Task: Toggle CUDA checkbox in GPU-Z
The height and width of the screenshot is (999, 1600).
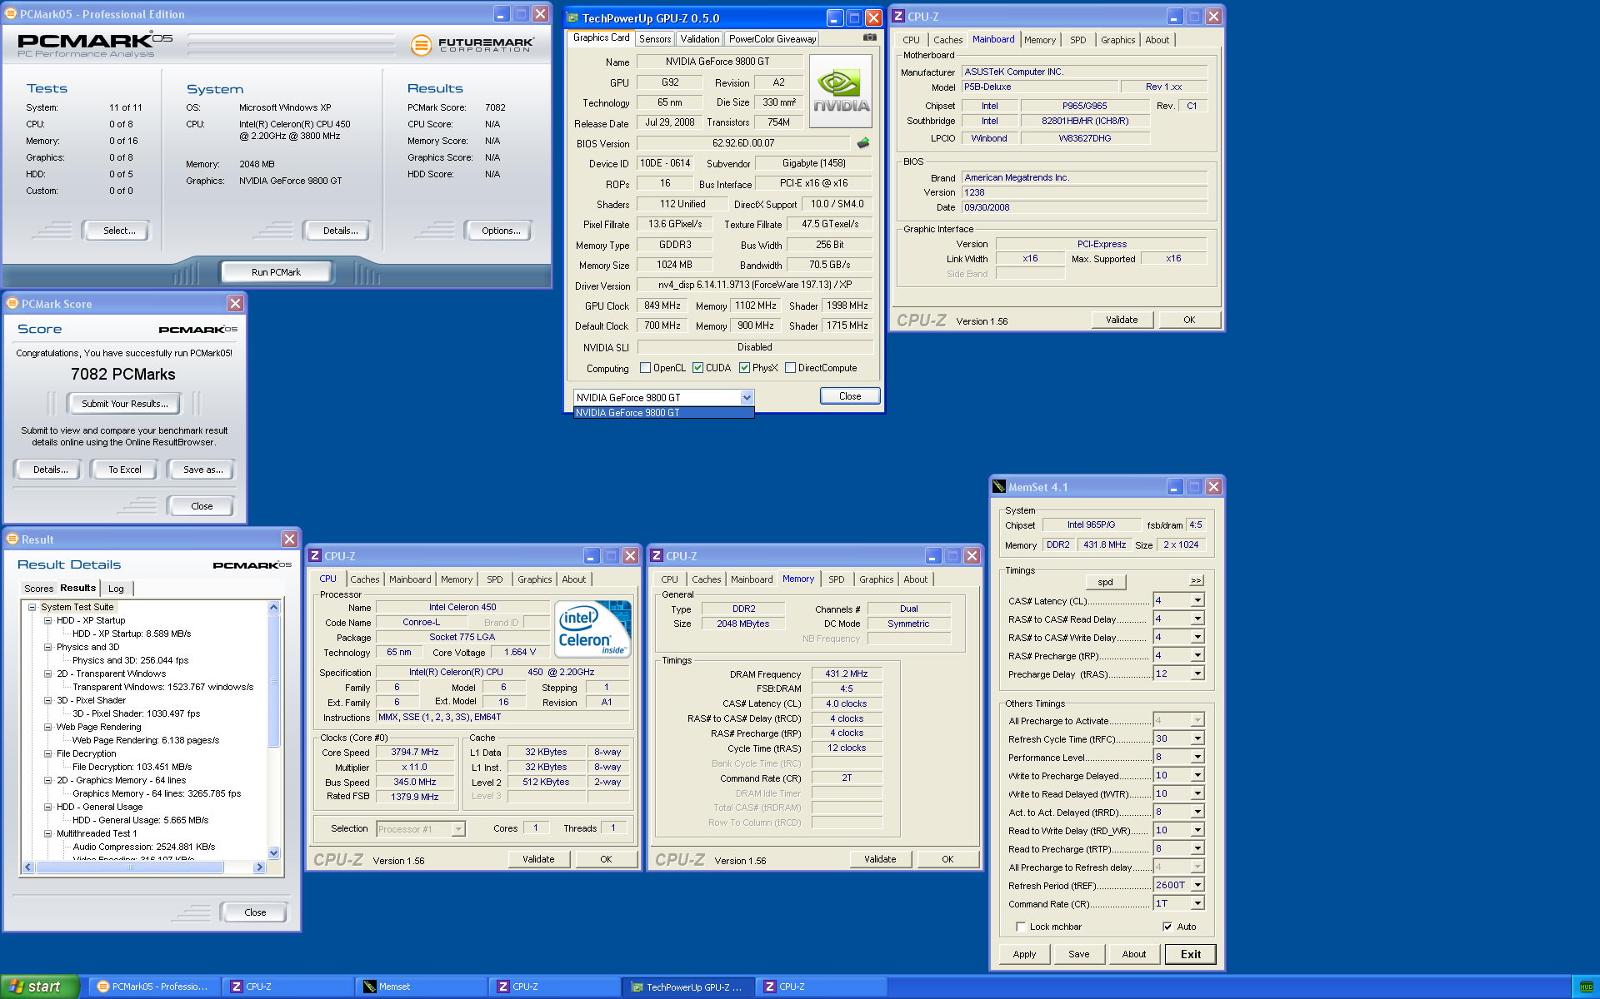Action: coord(698,368)
